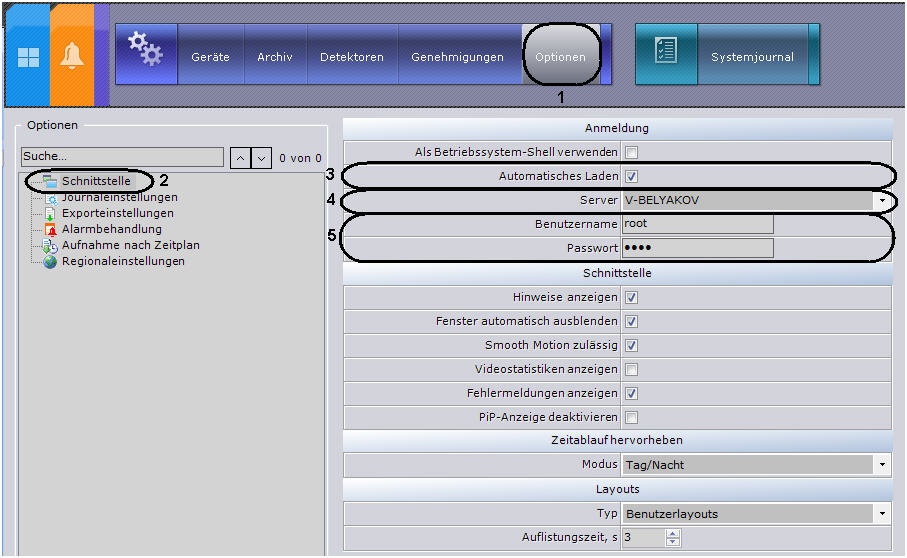
Task: Select Aufnahme nach Zeitplan item
Action: (131, 245)
